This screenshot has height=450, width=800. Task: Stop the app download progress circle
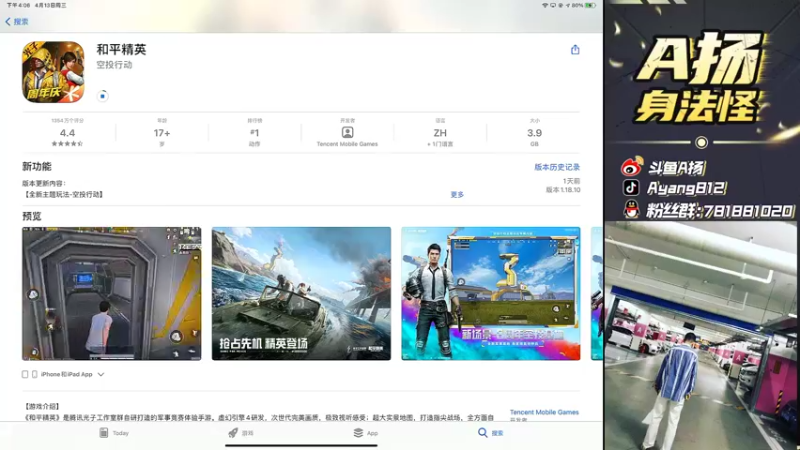click(103, 96)
